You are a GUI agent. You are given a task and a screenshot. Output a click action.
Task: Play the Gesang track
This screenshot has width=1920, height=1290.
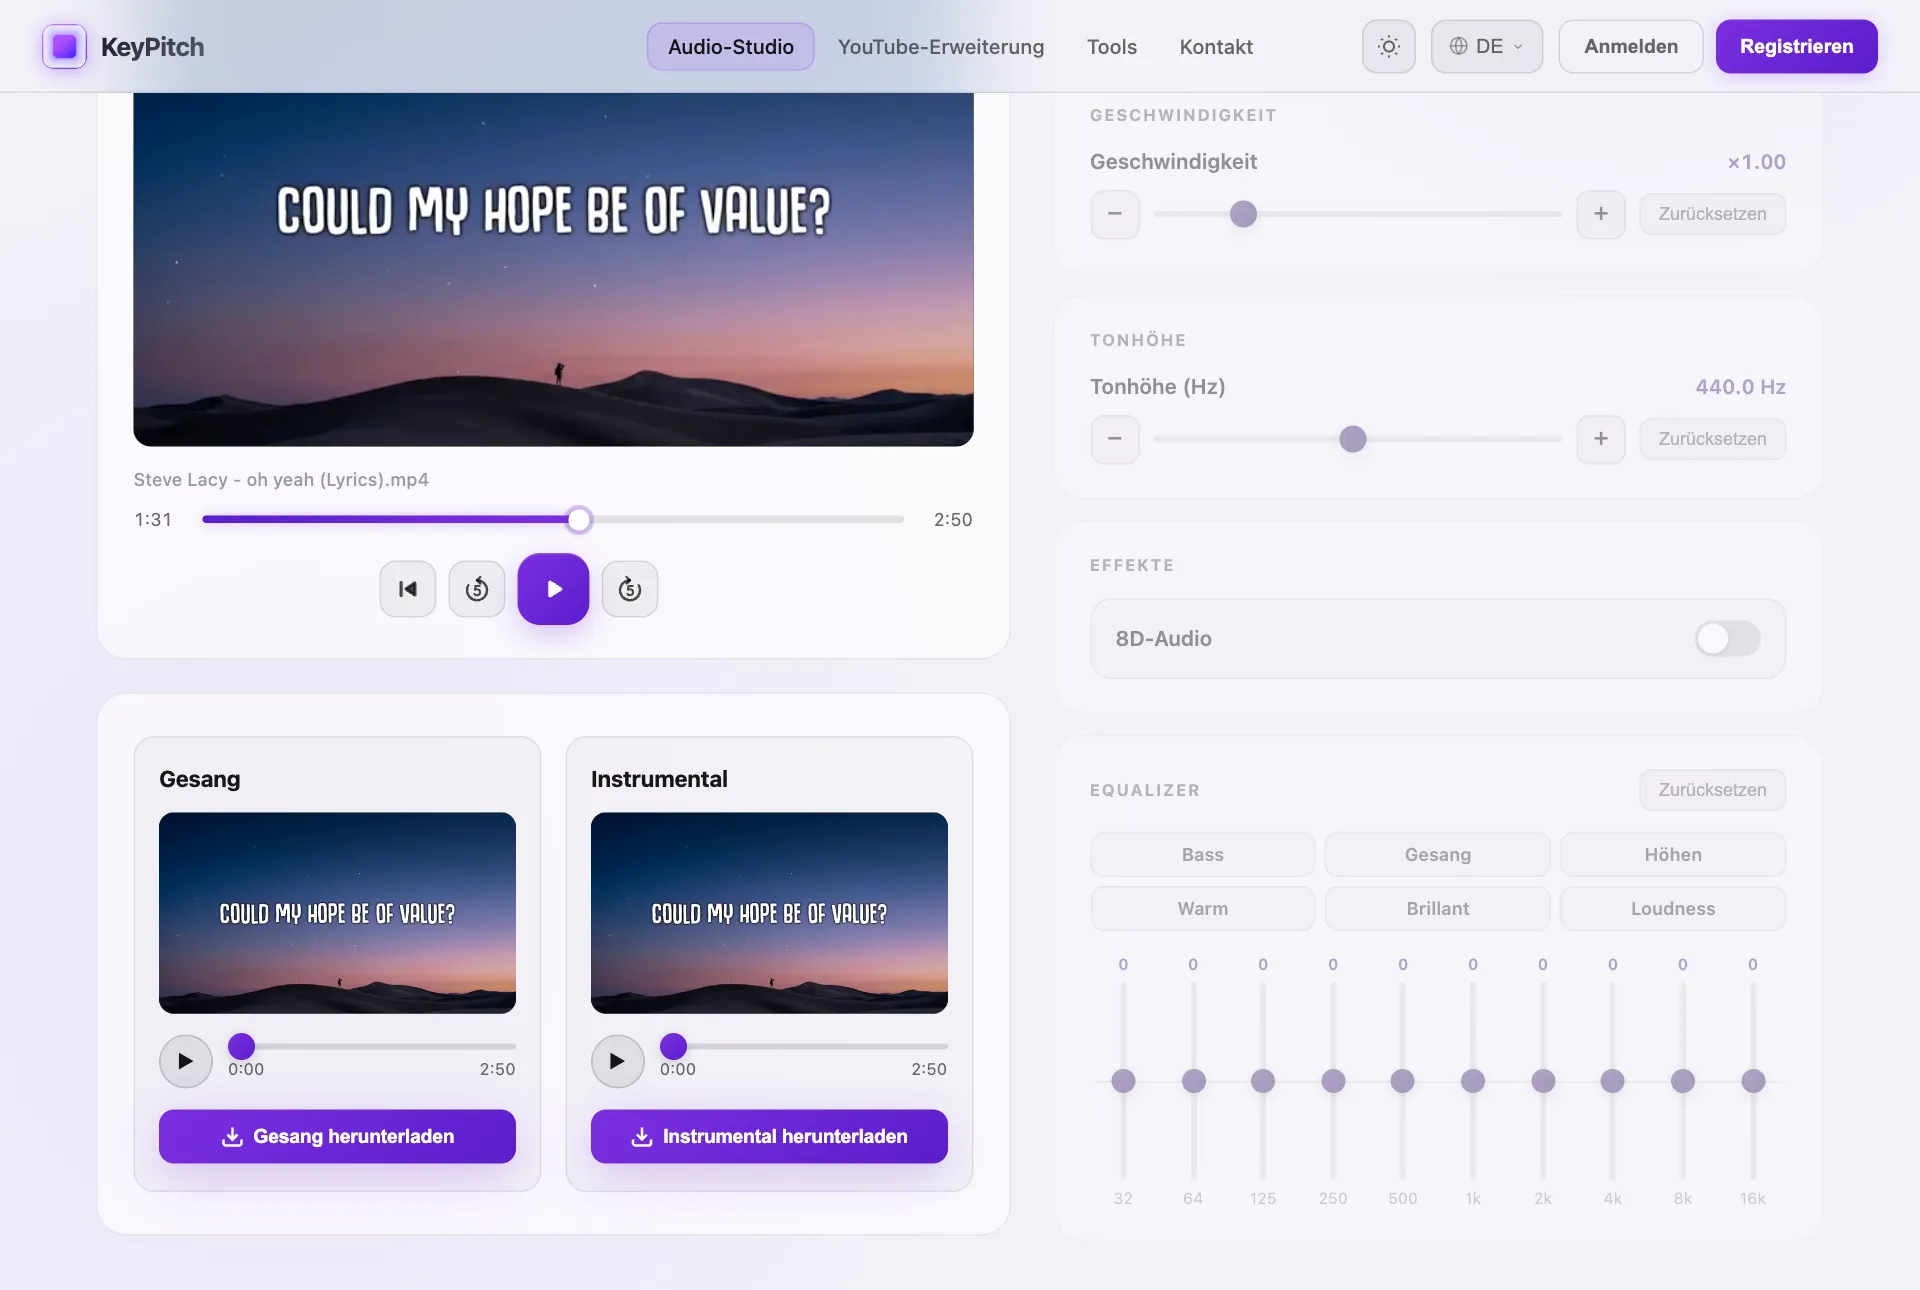point(186,1061)
